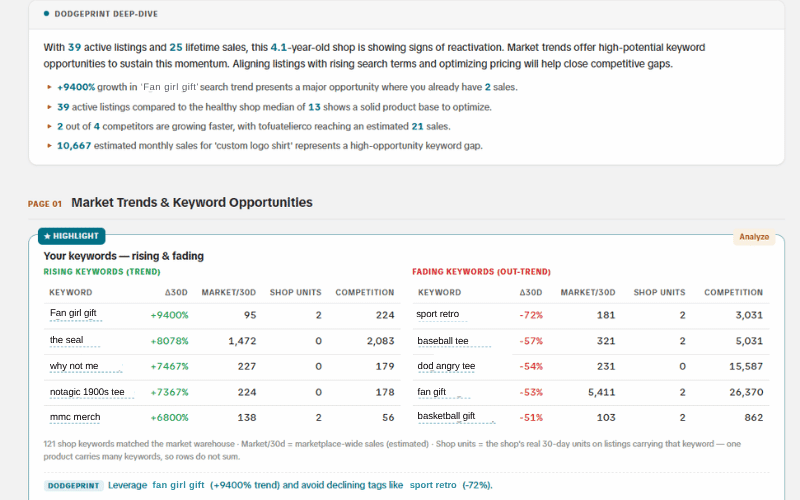Click the 'basketball gift' keyword
This screenshot has width=800, height=500.
(446, 416)
